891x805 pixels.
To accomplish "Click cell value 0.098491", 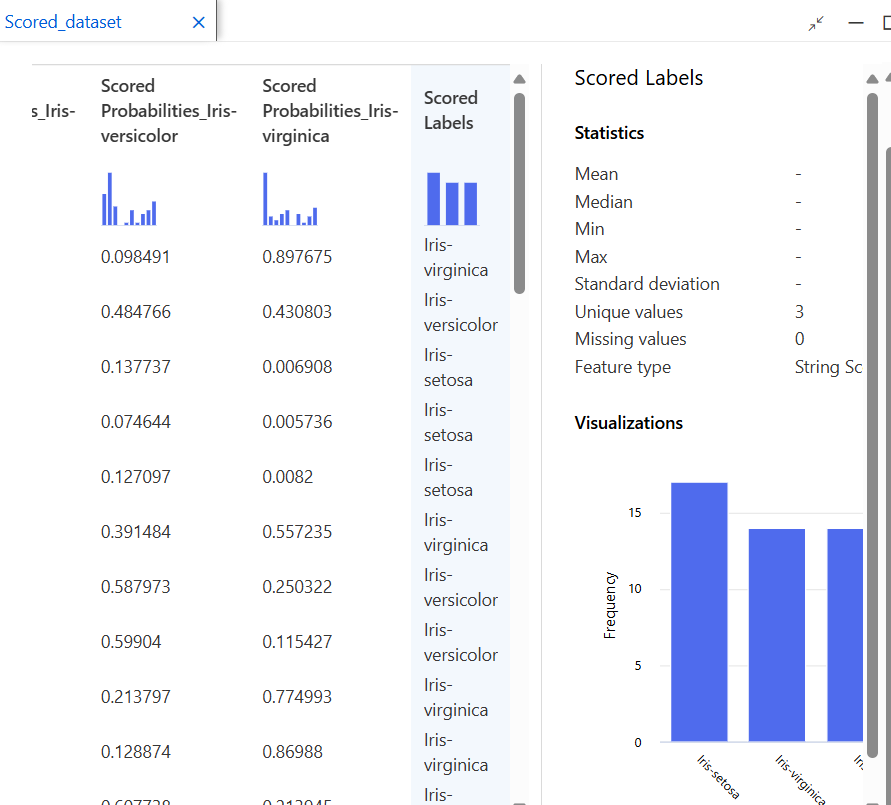I will (x=135, y=257).
